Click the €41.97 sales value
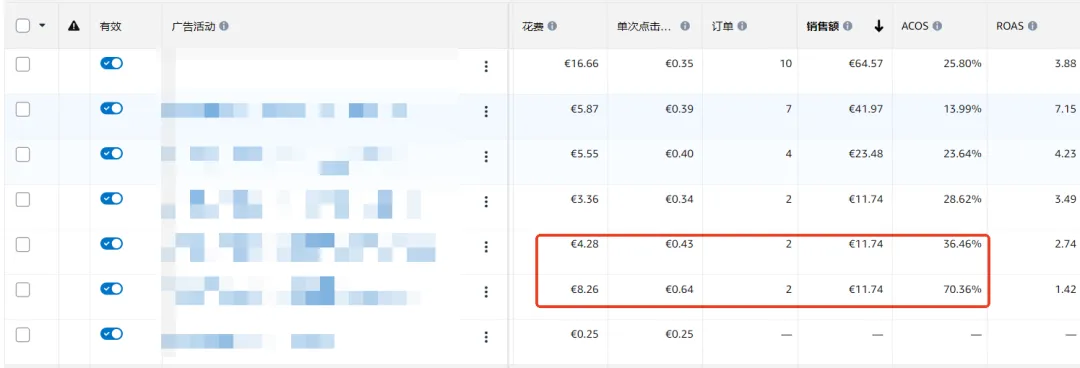This screenshot has height=368, width=1080. pyautogui.click(x=866, y=109)
